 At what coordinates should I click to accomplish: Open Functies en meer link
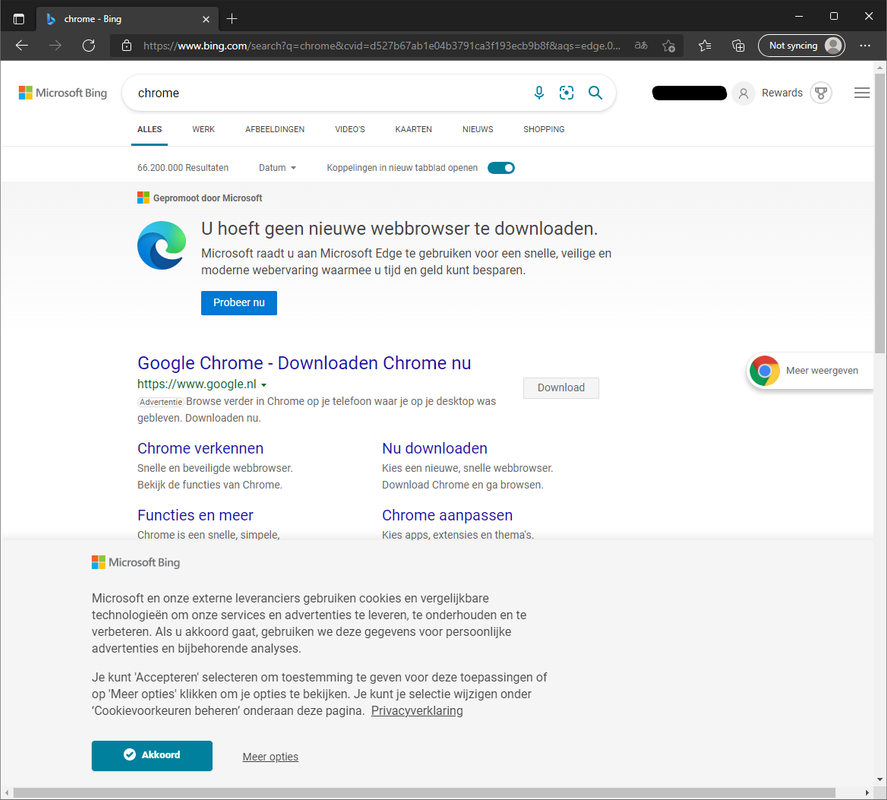[195, 515]
